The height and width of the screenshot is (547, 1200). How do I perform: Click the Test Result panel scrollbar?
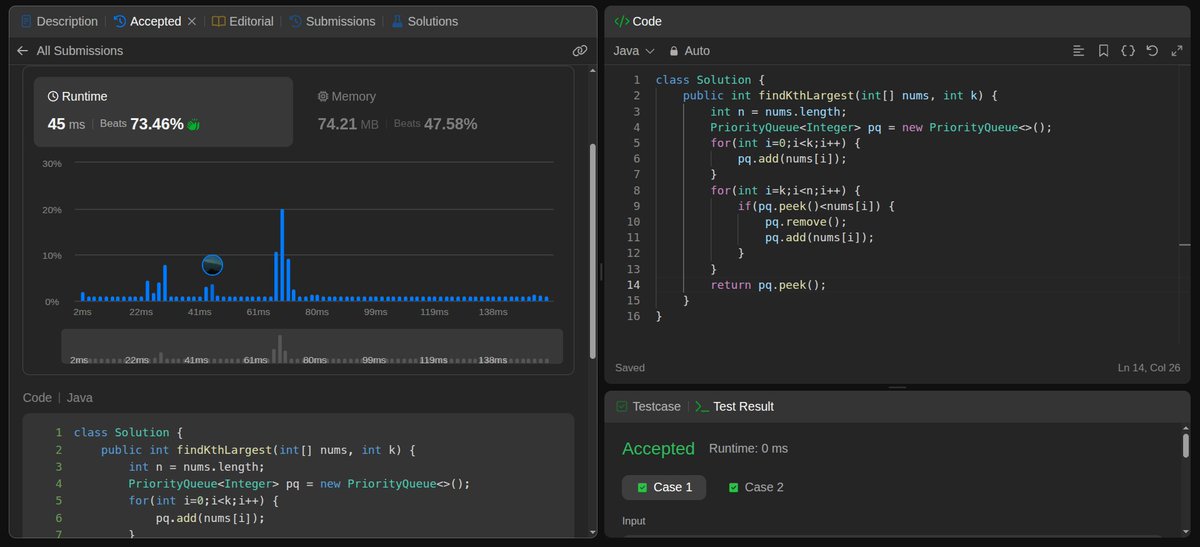(x=1186, y=445)
